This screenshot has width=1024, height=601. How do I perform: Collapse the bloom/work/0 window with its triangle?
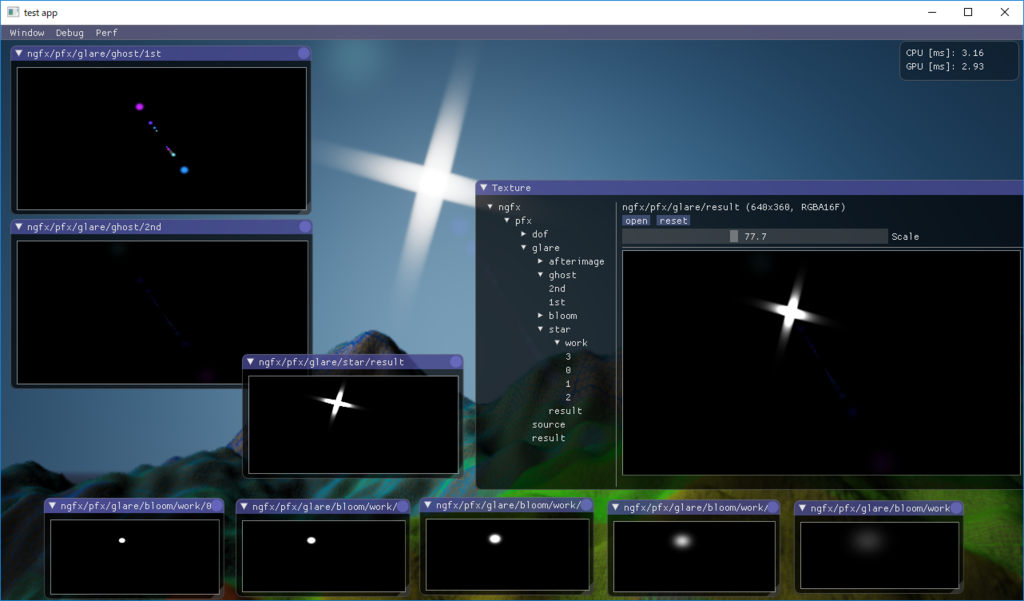pyautogui.click(x=52, y=506)
